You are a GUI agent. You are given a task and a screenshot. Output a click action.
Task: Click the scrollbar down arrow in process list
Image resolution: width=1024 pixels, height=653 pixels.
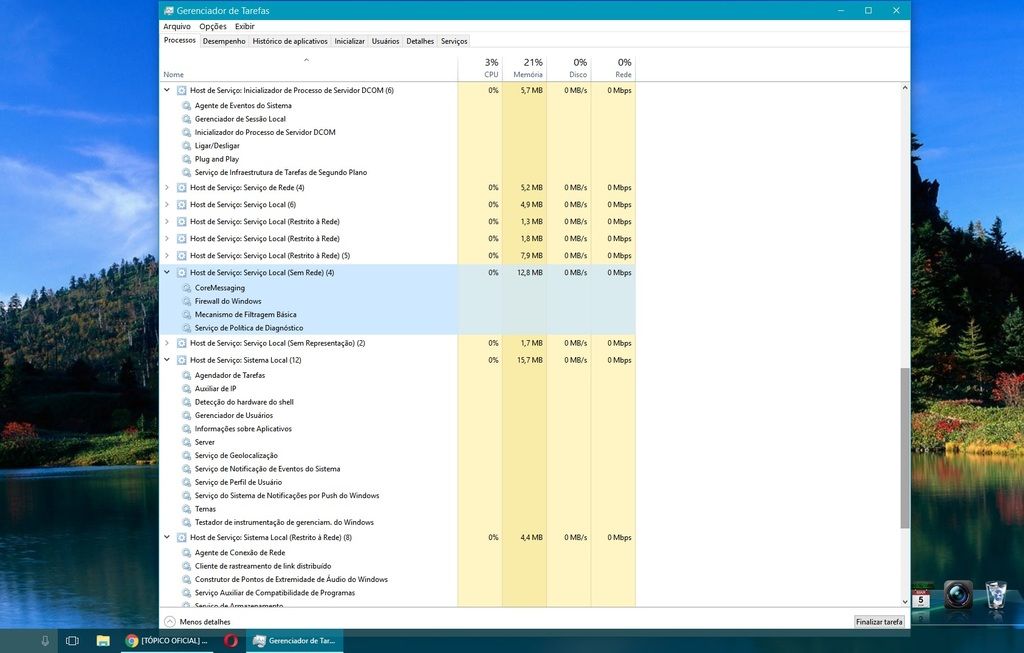click(905, 601)
